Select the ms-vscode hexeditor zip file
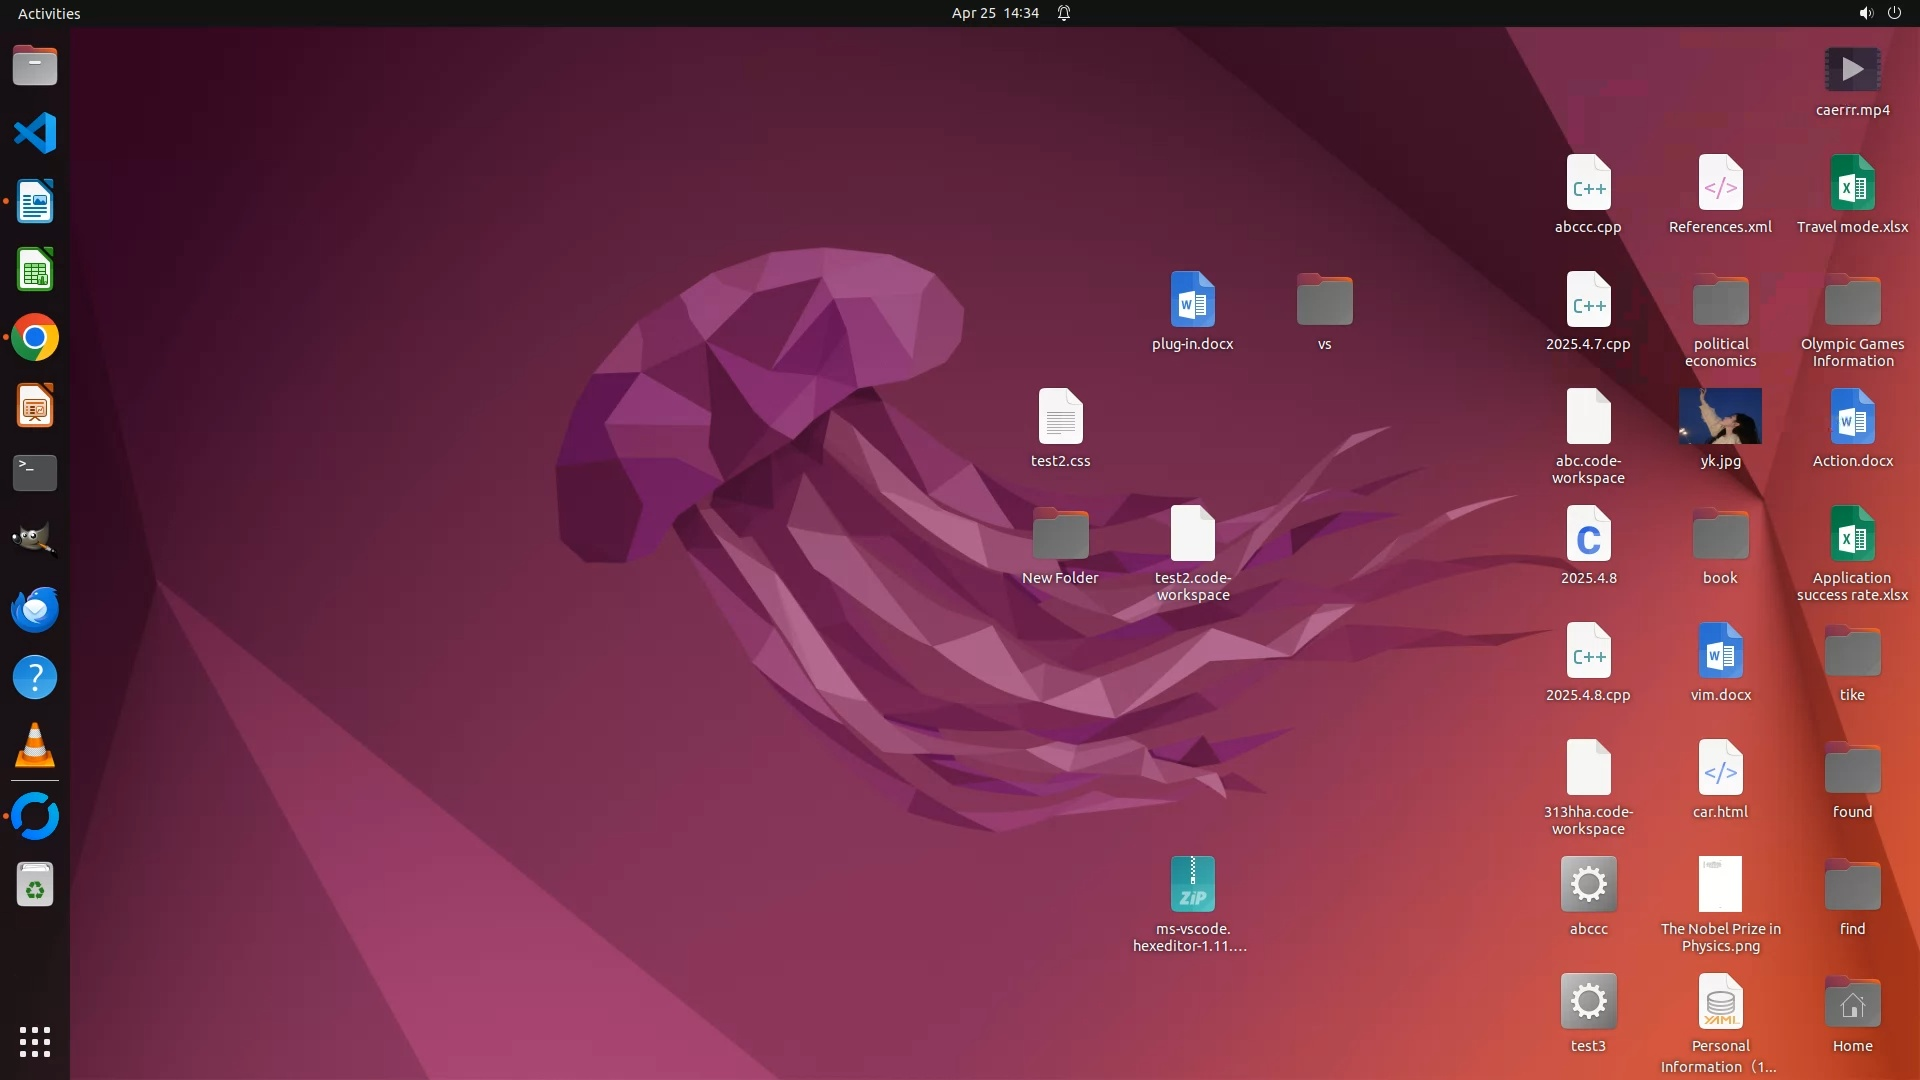 pos(1192,885)
